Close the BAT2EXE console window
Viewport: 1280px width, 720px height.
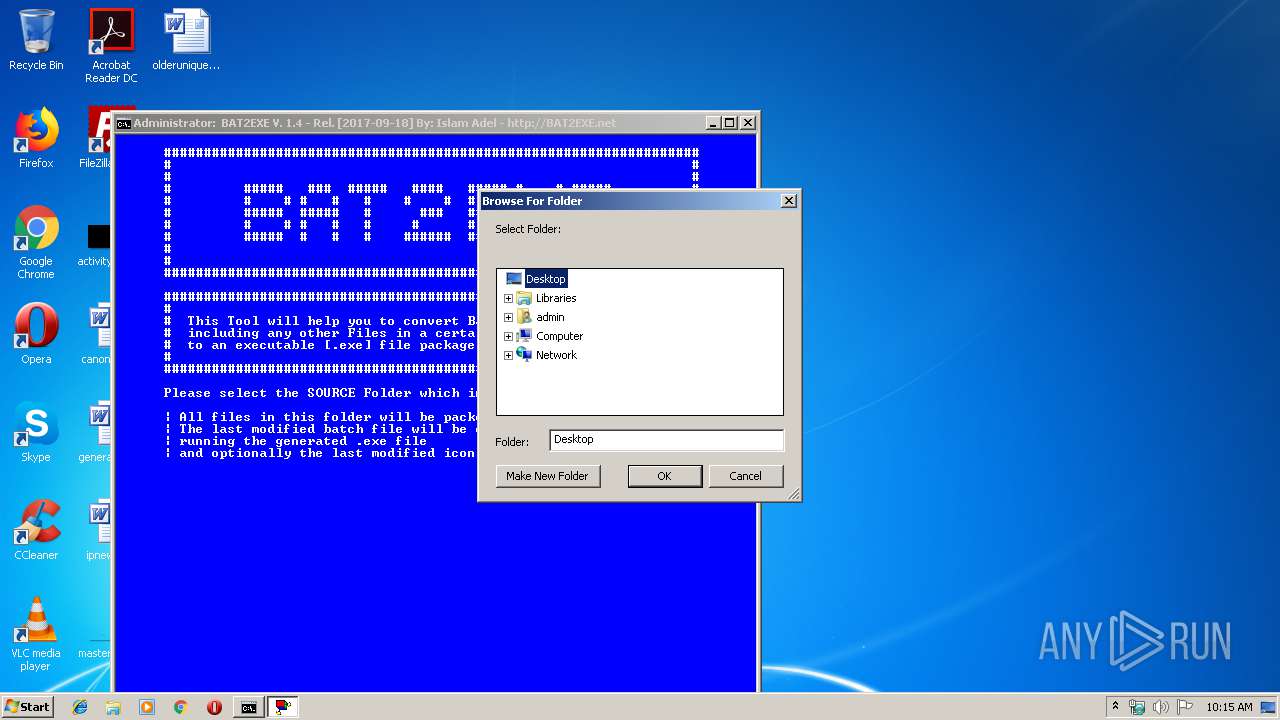click(748, 123)
